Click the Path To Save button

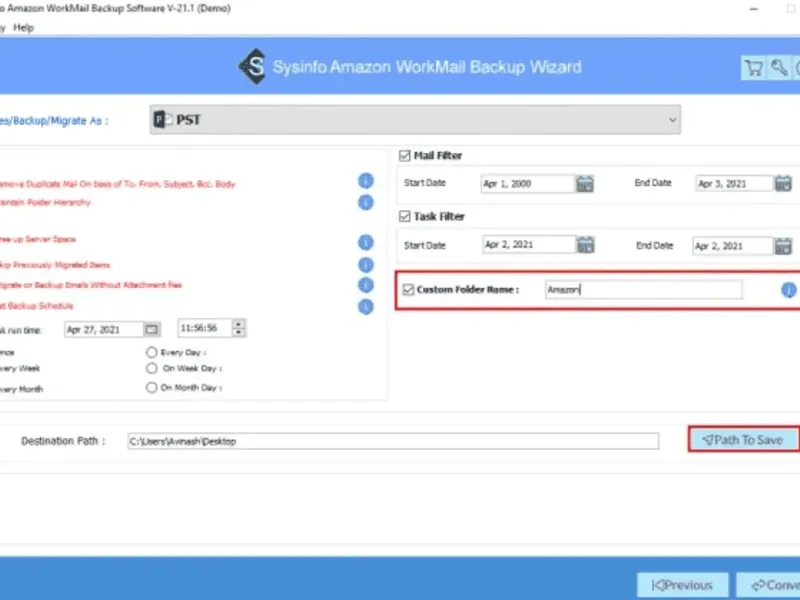pyautogui.click(x=743, y=439)
